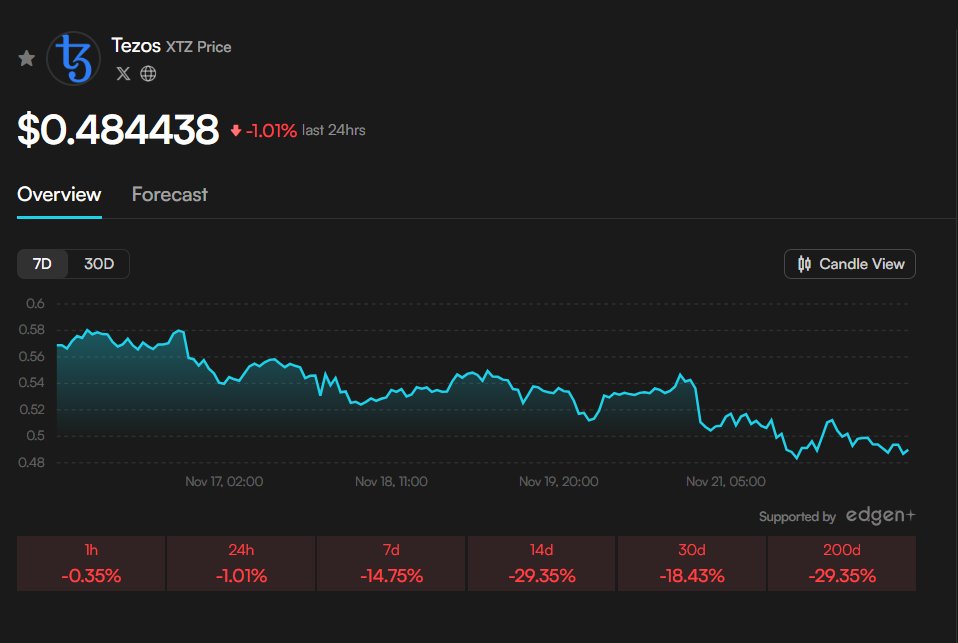Select the Overview tab
The image size is (958, 643).
[58, 194]
